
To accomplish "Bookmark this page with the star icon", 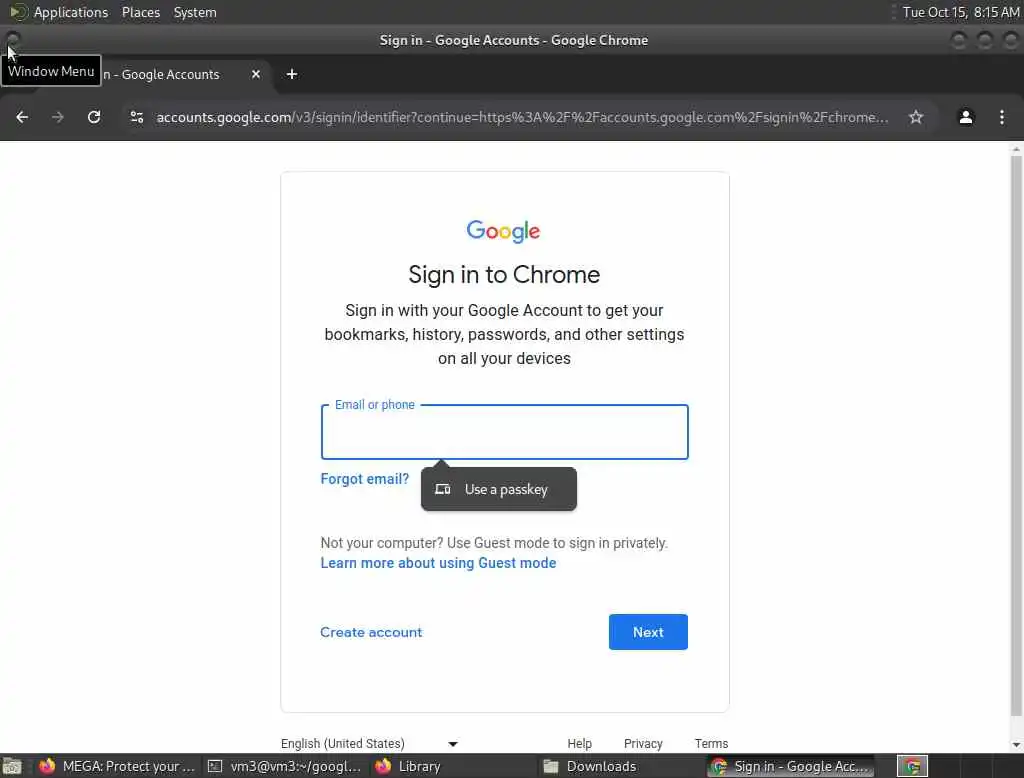I will point(916,117).
